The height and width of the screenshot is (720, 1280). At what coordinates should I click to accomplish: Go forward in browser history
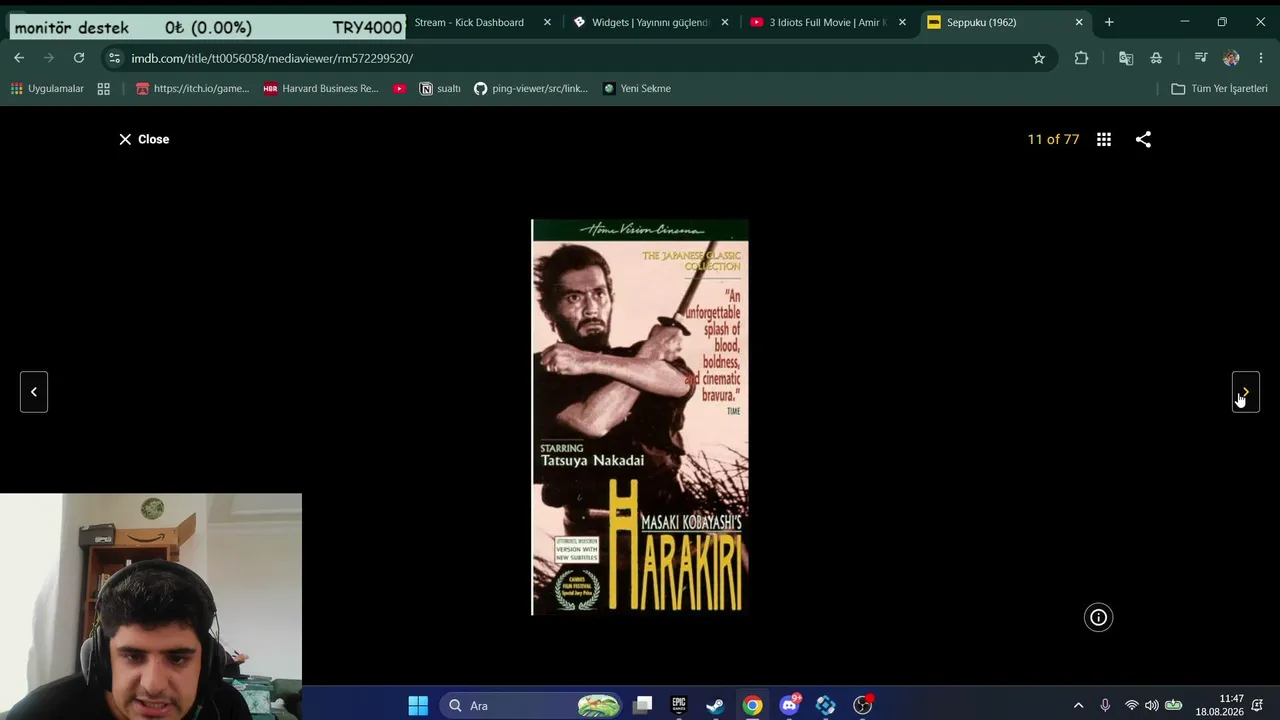(x=49, y=58)
